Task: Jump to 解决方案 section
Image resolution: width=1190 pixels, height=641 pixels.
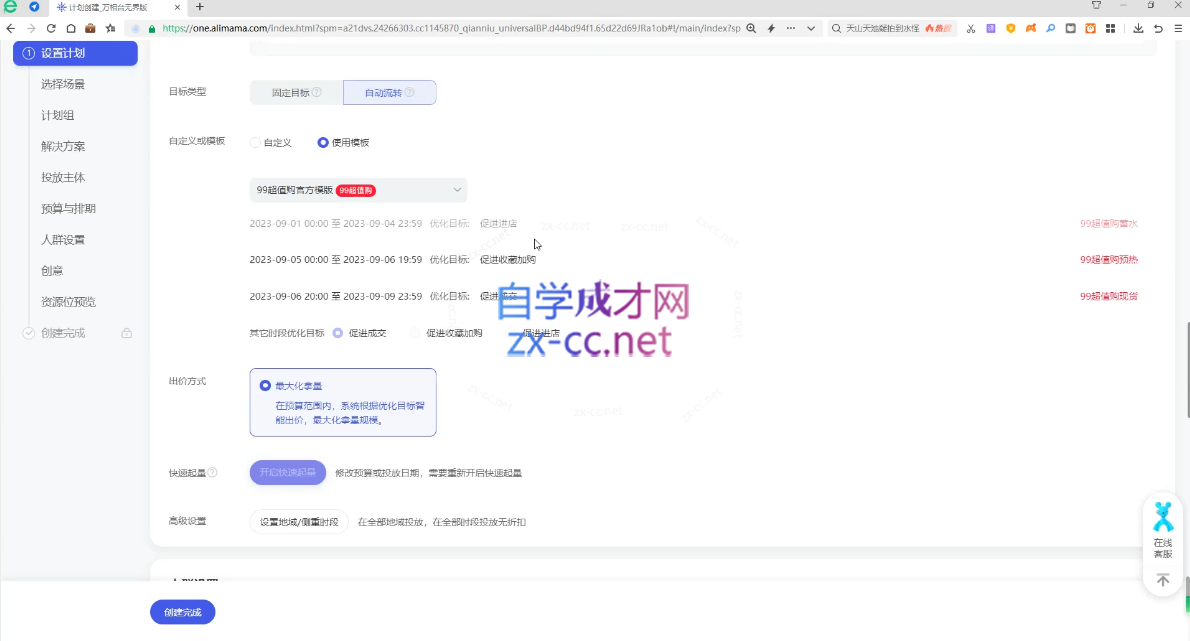Action: (x=63, y=146)
